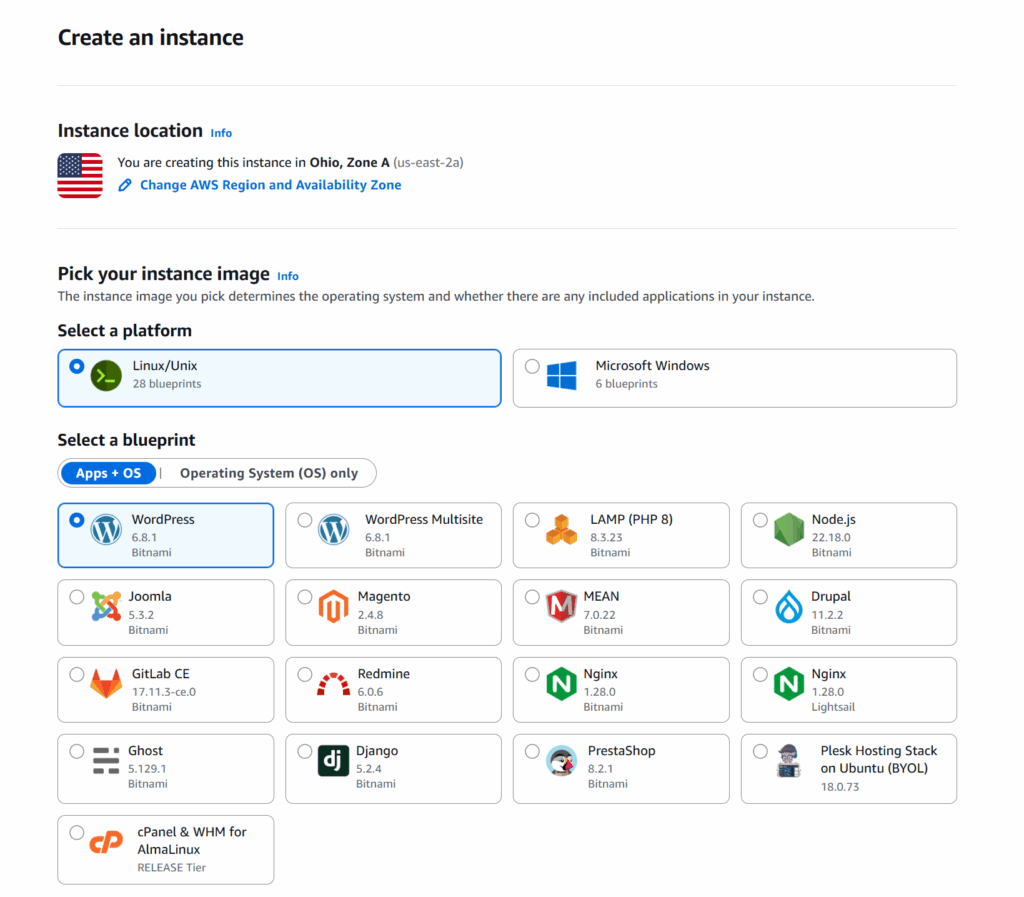This screenshot has height=897, width=1024.
Task: Click the WordPress Multisite logo icon
Action: [334, 529]
